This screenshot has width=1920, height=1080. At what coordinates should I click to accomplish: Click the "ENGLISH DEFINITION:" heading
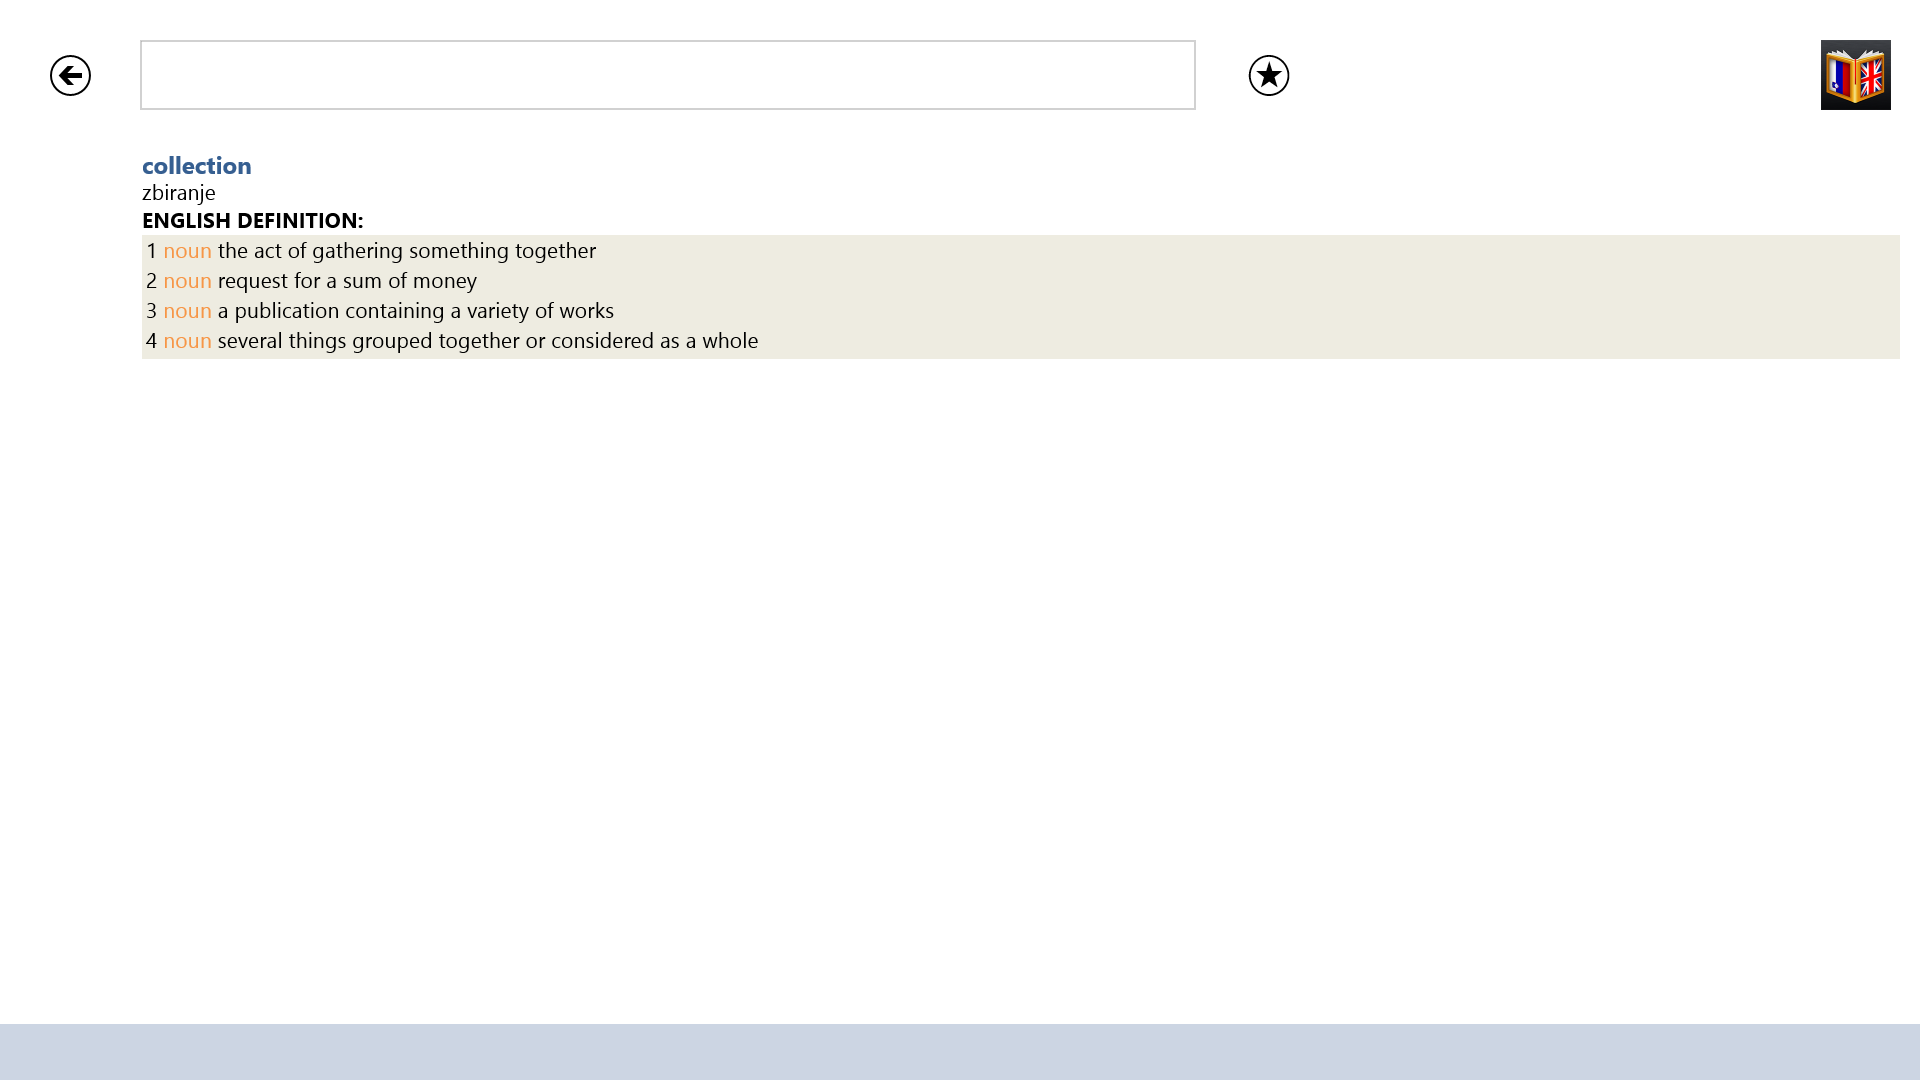252,221
